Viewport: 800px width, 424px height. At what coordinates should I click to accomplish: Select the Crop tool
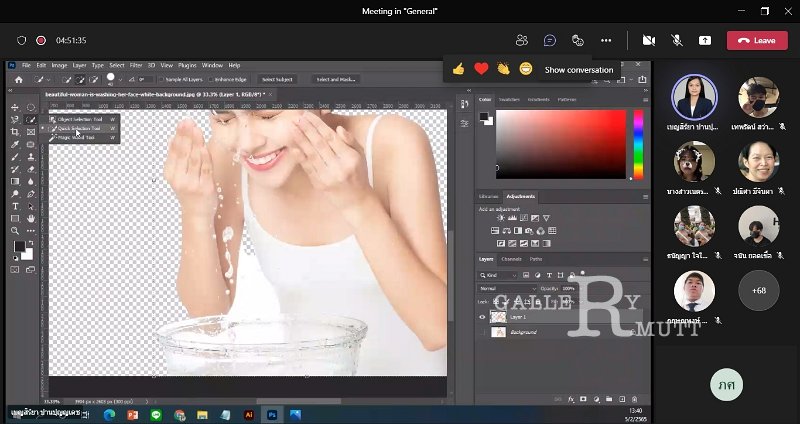coord(15,132)
